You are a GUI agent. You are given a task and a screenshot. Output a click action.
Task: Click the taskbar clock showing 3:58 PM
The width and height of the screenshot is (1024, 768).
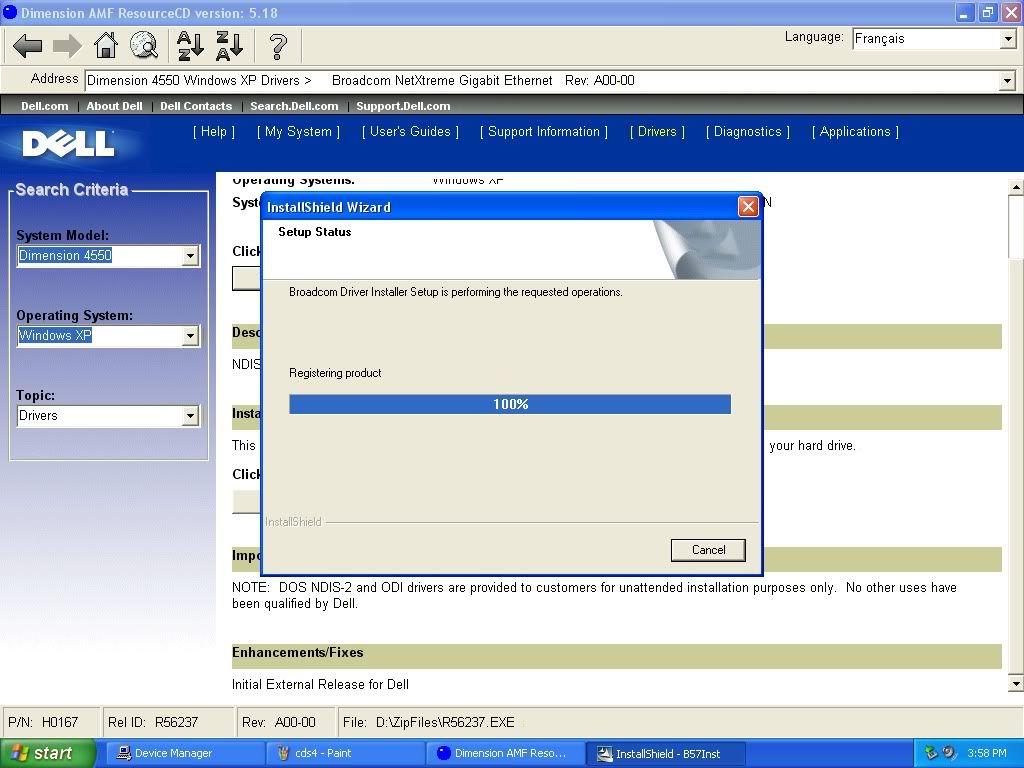pos(987,753)
